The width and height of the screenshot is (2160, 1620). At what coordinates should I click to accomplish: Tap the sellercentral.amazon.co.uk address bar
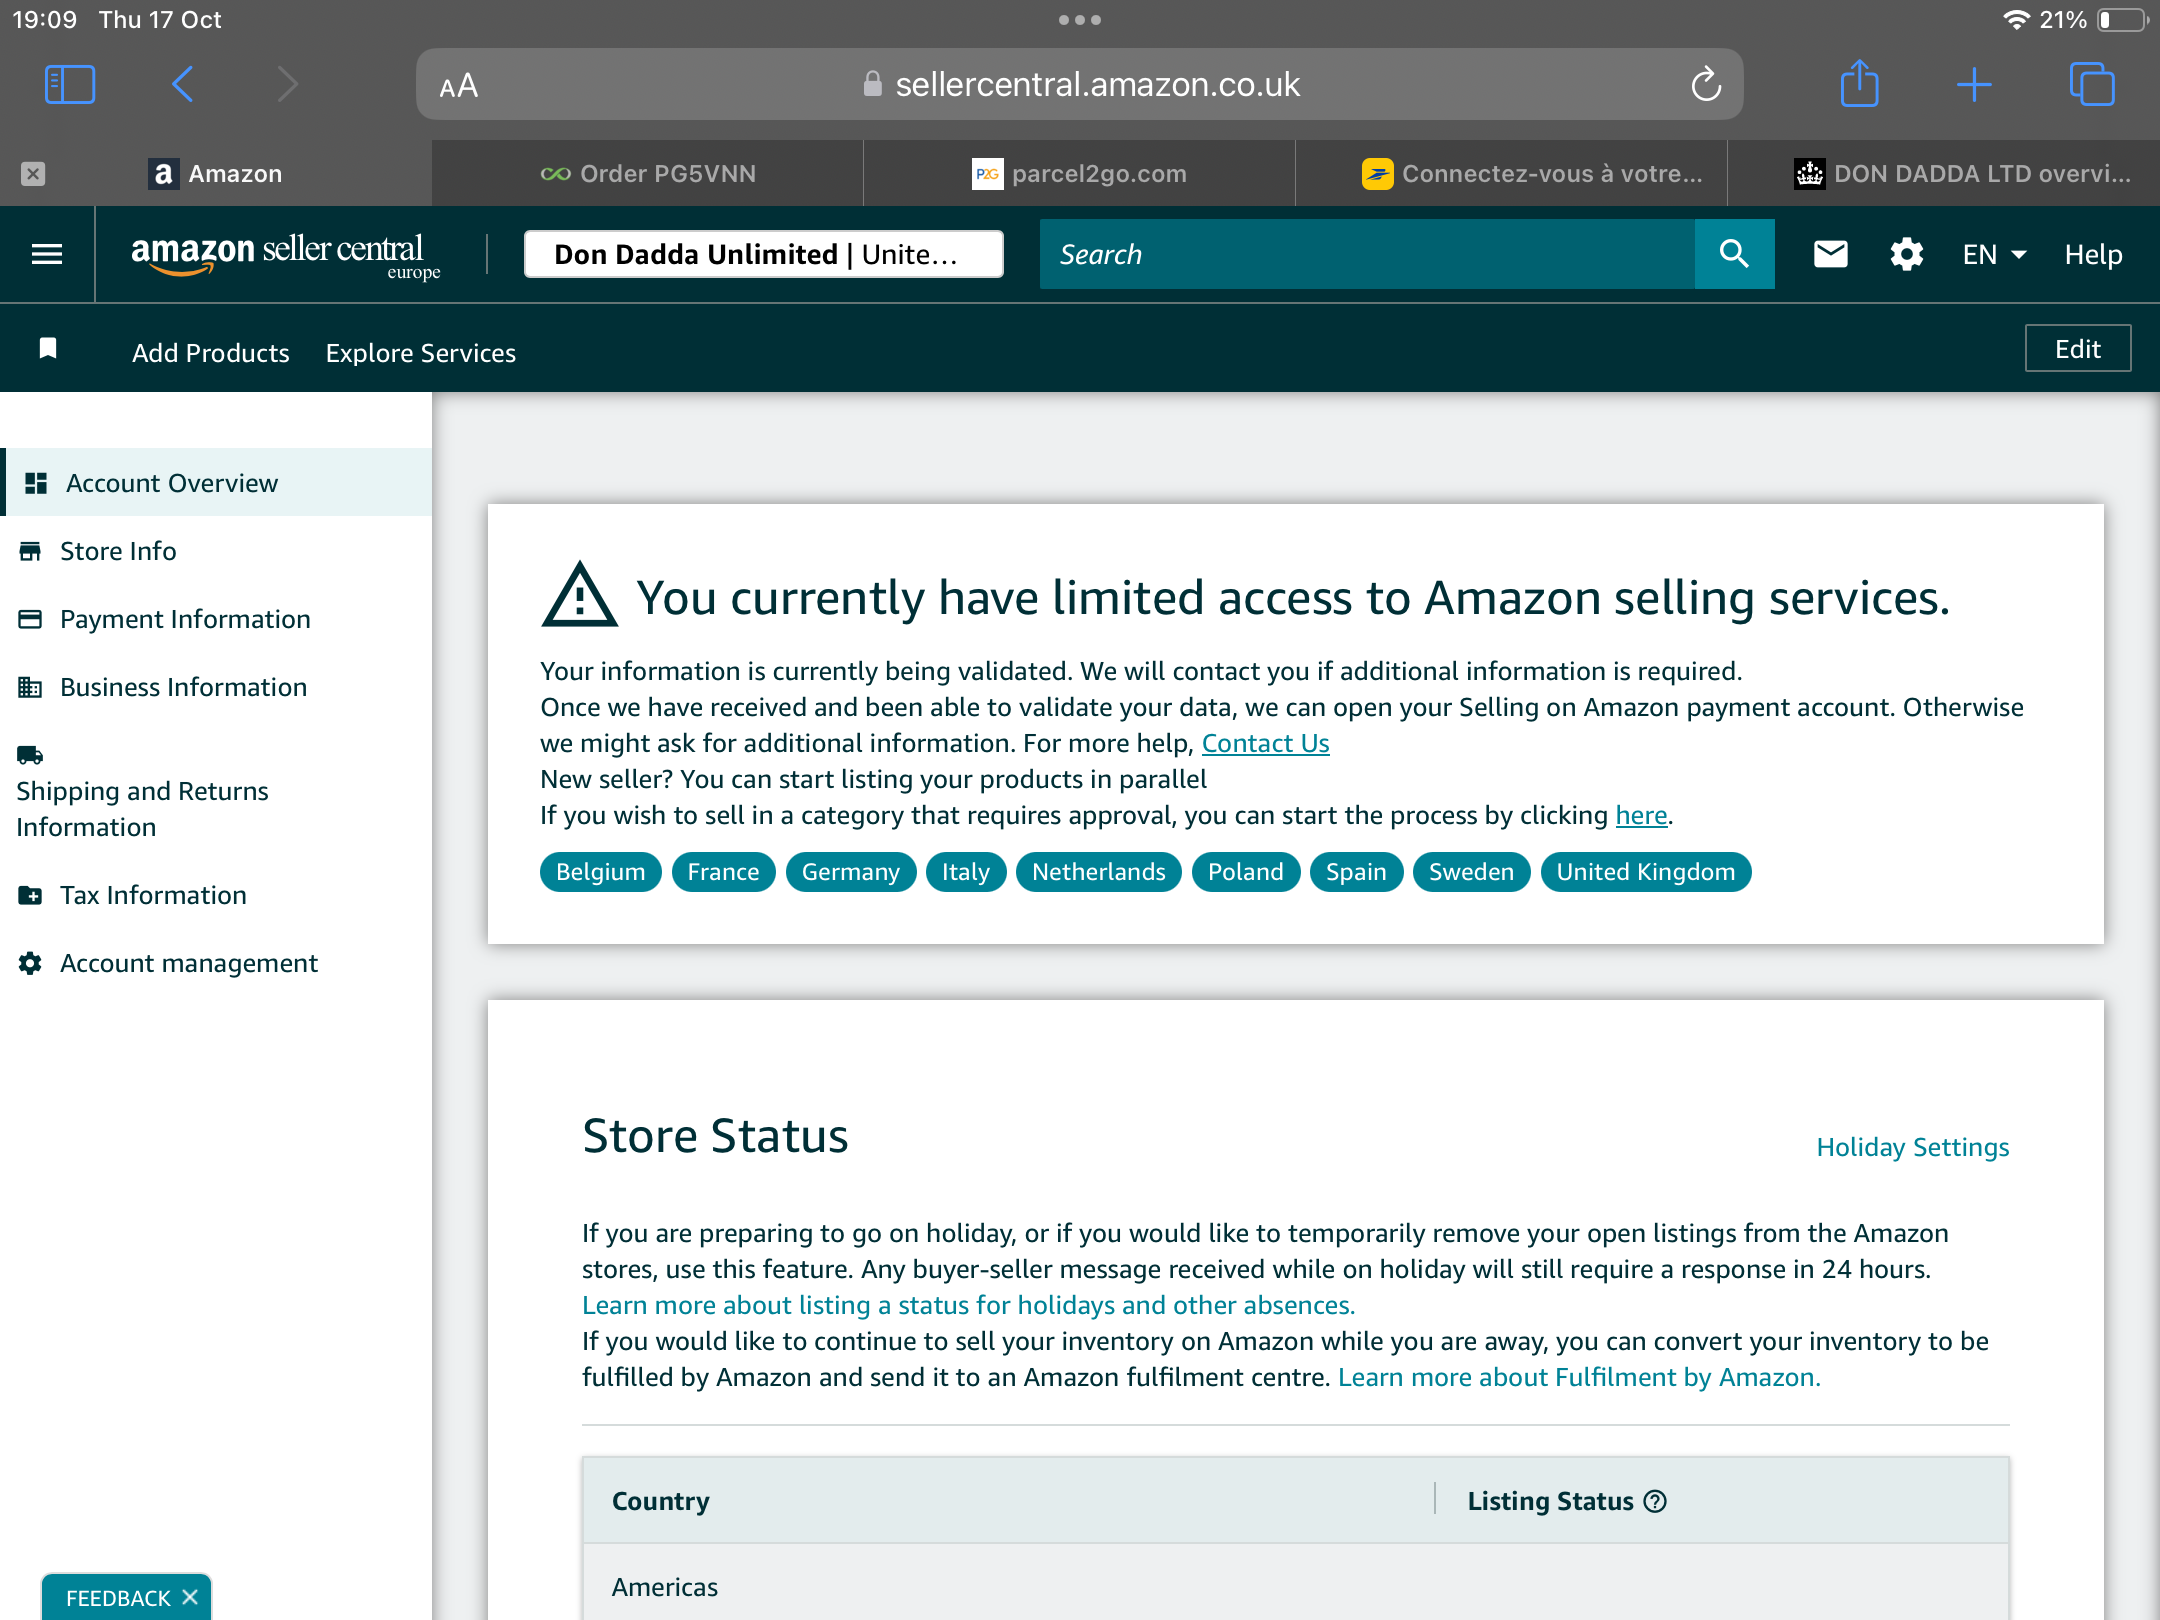[1080, 85]
